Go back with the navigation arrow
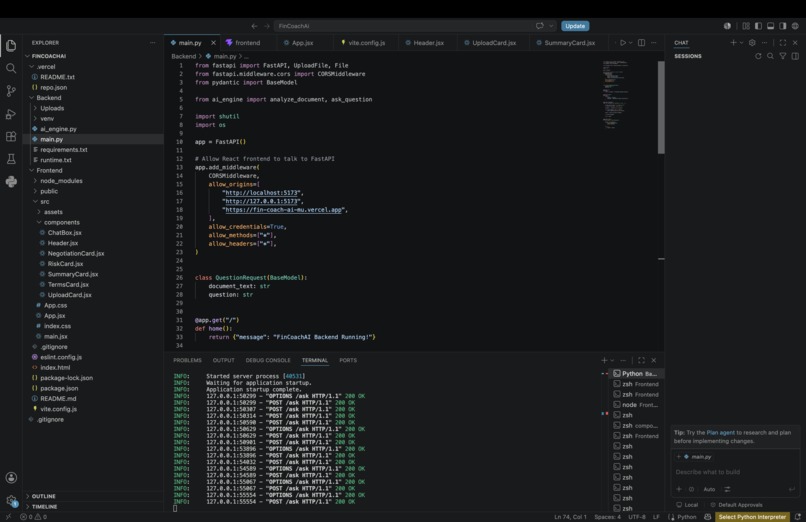806x522 pixels. (x=254, y=26)
